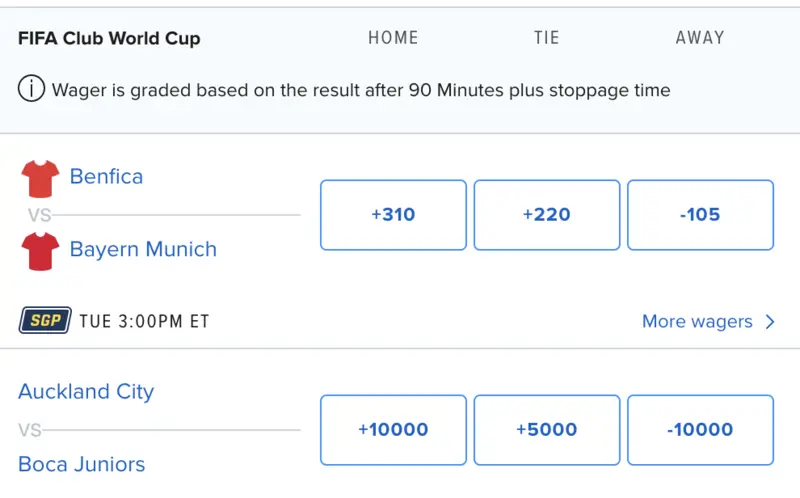
Task: Click the Benfica red jersey icon
Action: pyautogui.click(x=40, y=178)
